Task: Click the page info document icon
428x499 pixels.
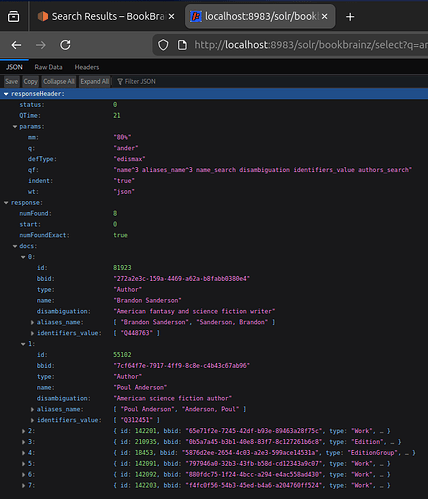Action: pyautogui.click(x=182, y=45)
